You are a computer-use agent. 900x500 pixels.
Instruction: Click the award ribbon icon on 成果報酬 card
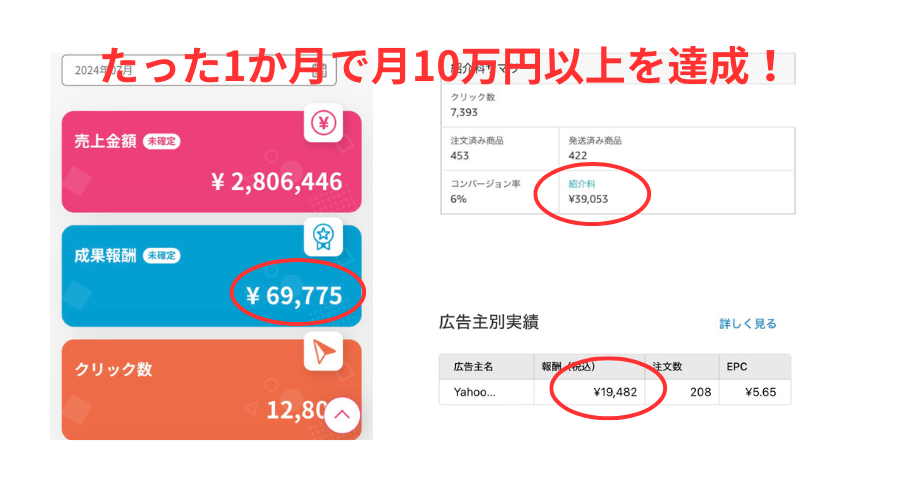323,237
